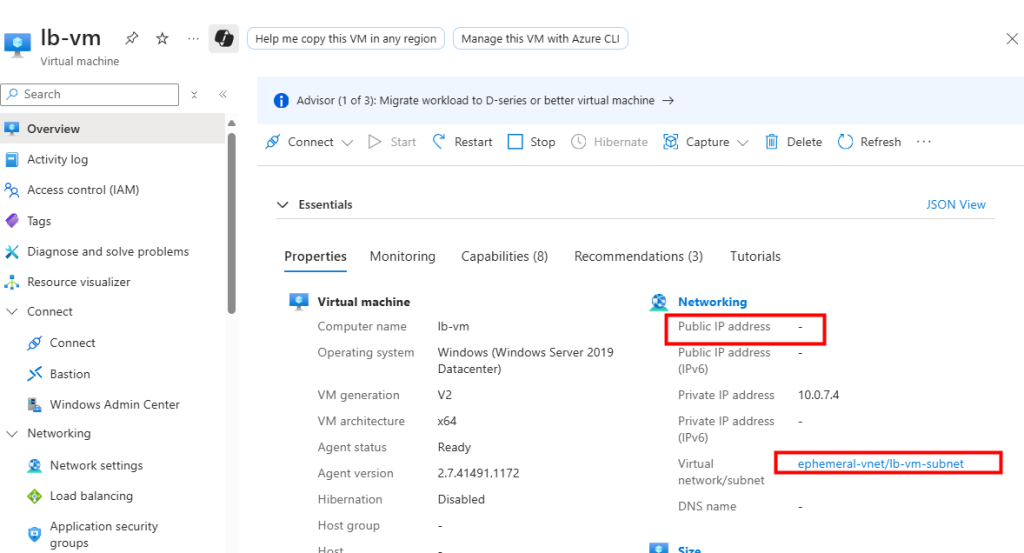
Task: Click the Advisor info icon in the banner
Action: click(x=281, y=101)
